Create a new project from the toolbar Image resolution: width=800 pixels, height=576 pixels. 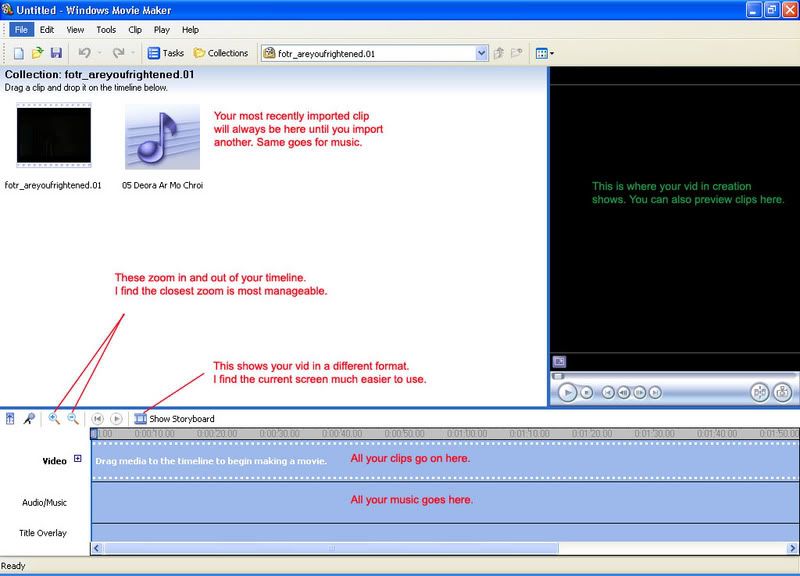point(18,53)
